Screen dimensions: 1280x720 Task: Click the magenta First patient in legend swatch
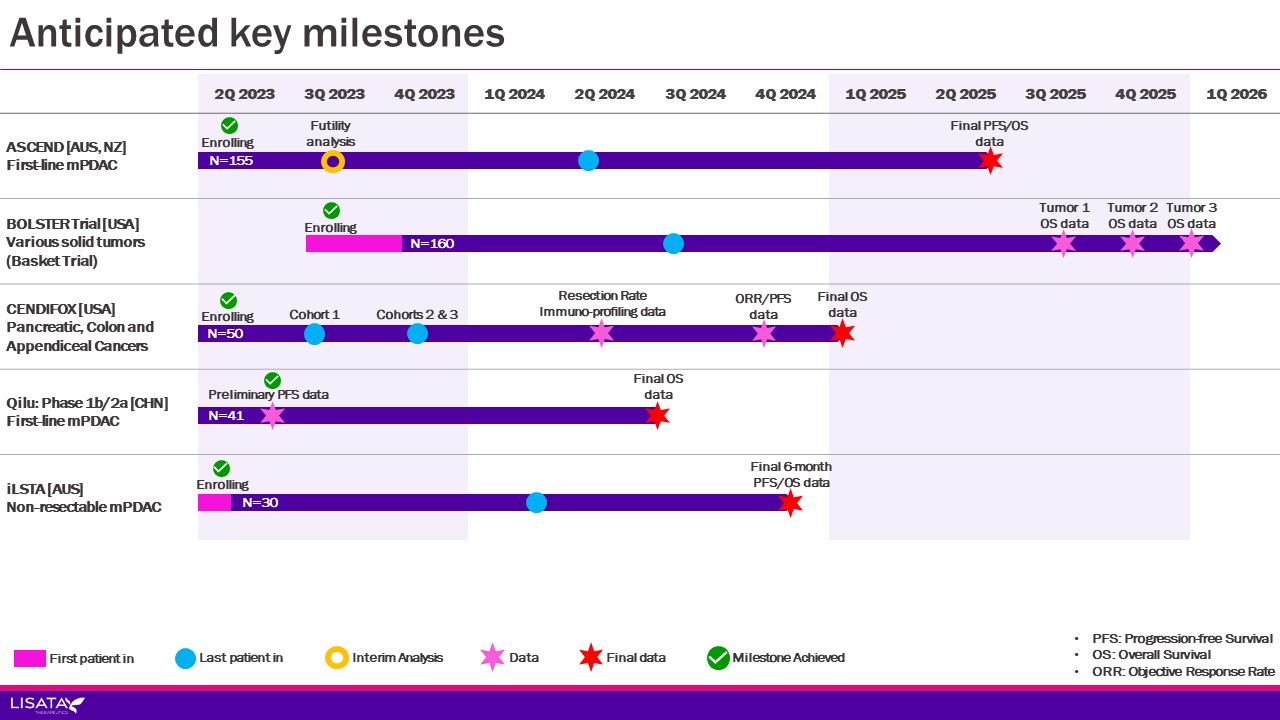pyautogui.click(x=29, y=658)
